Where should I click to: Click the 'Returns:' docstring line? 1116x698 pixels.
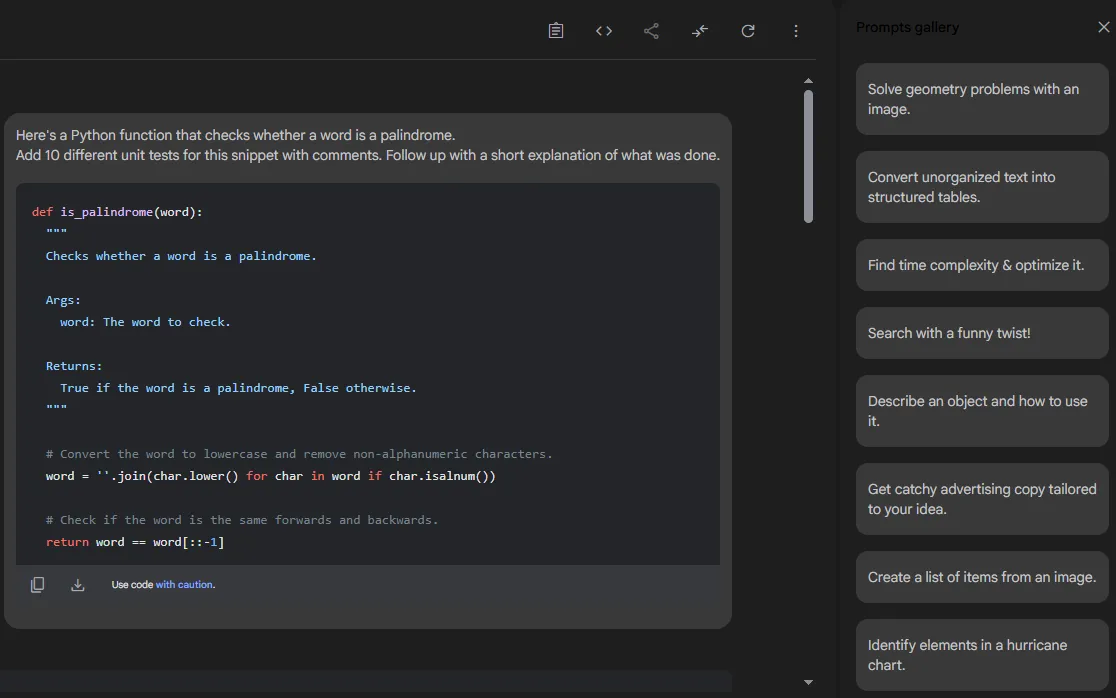tap(74, 366)
